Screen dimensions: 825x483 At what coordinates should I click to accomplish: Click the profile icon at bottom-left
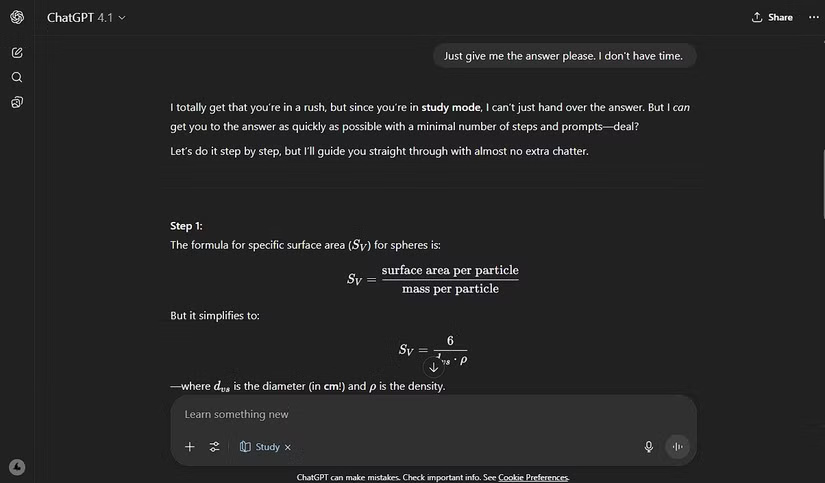pyautogui.click(x=17, y=466)
